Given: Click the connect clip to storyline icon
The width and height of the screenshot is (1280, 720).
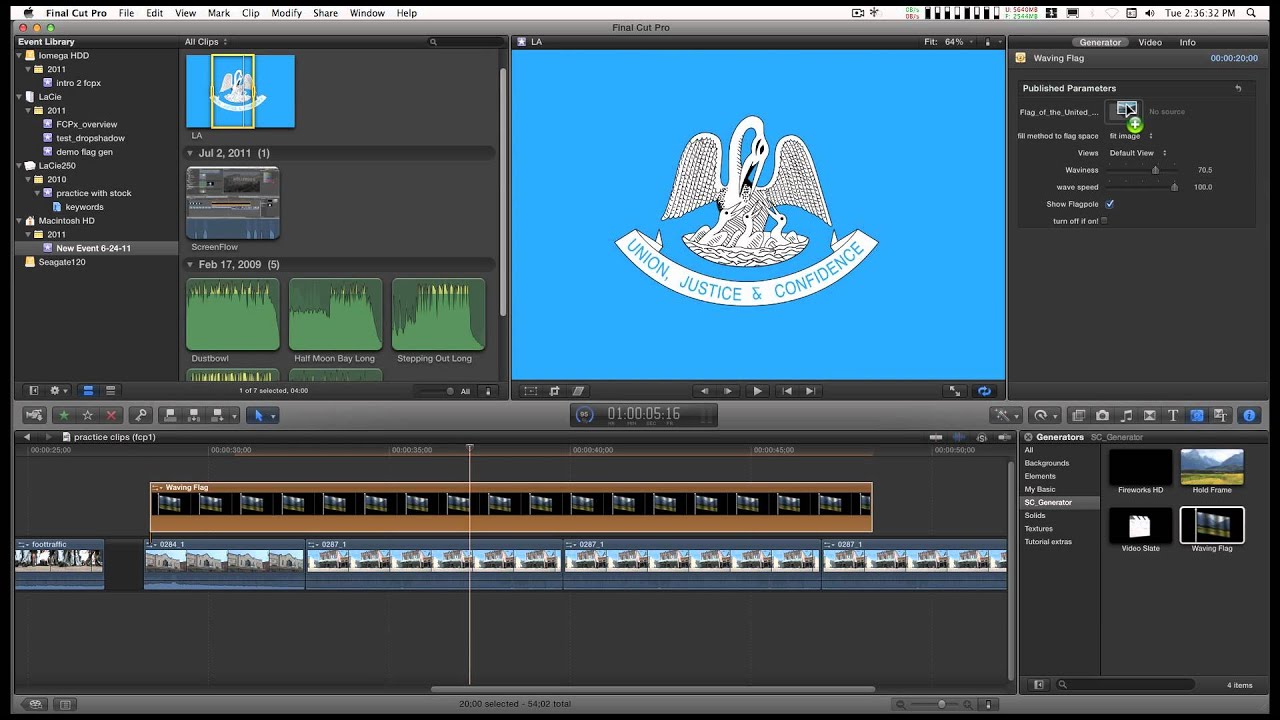Looking at the screenshot, I should [169, 415].
